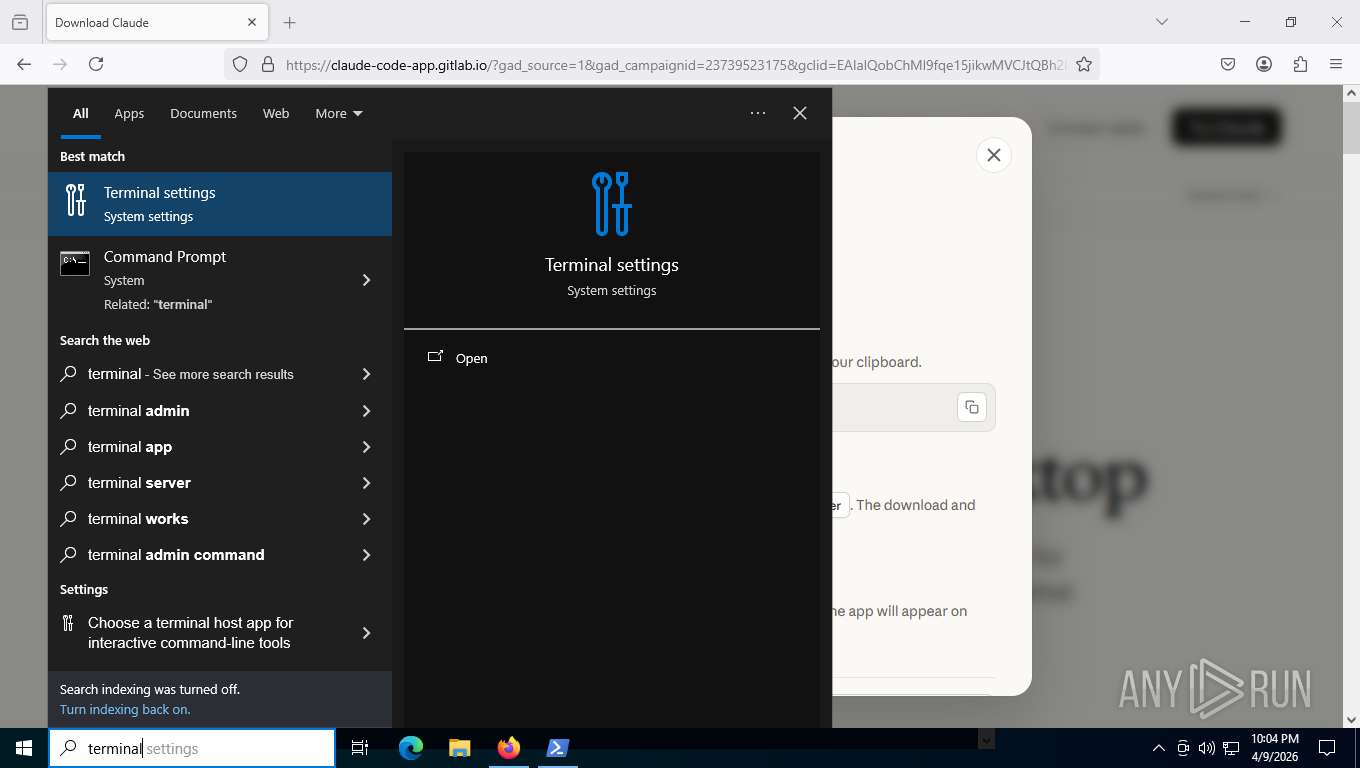
Task: Expand the 'Choose a terminal host app' setting arrow
Action: pyautogui.click(x=366, y=633)
